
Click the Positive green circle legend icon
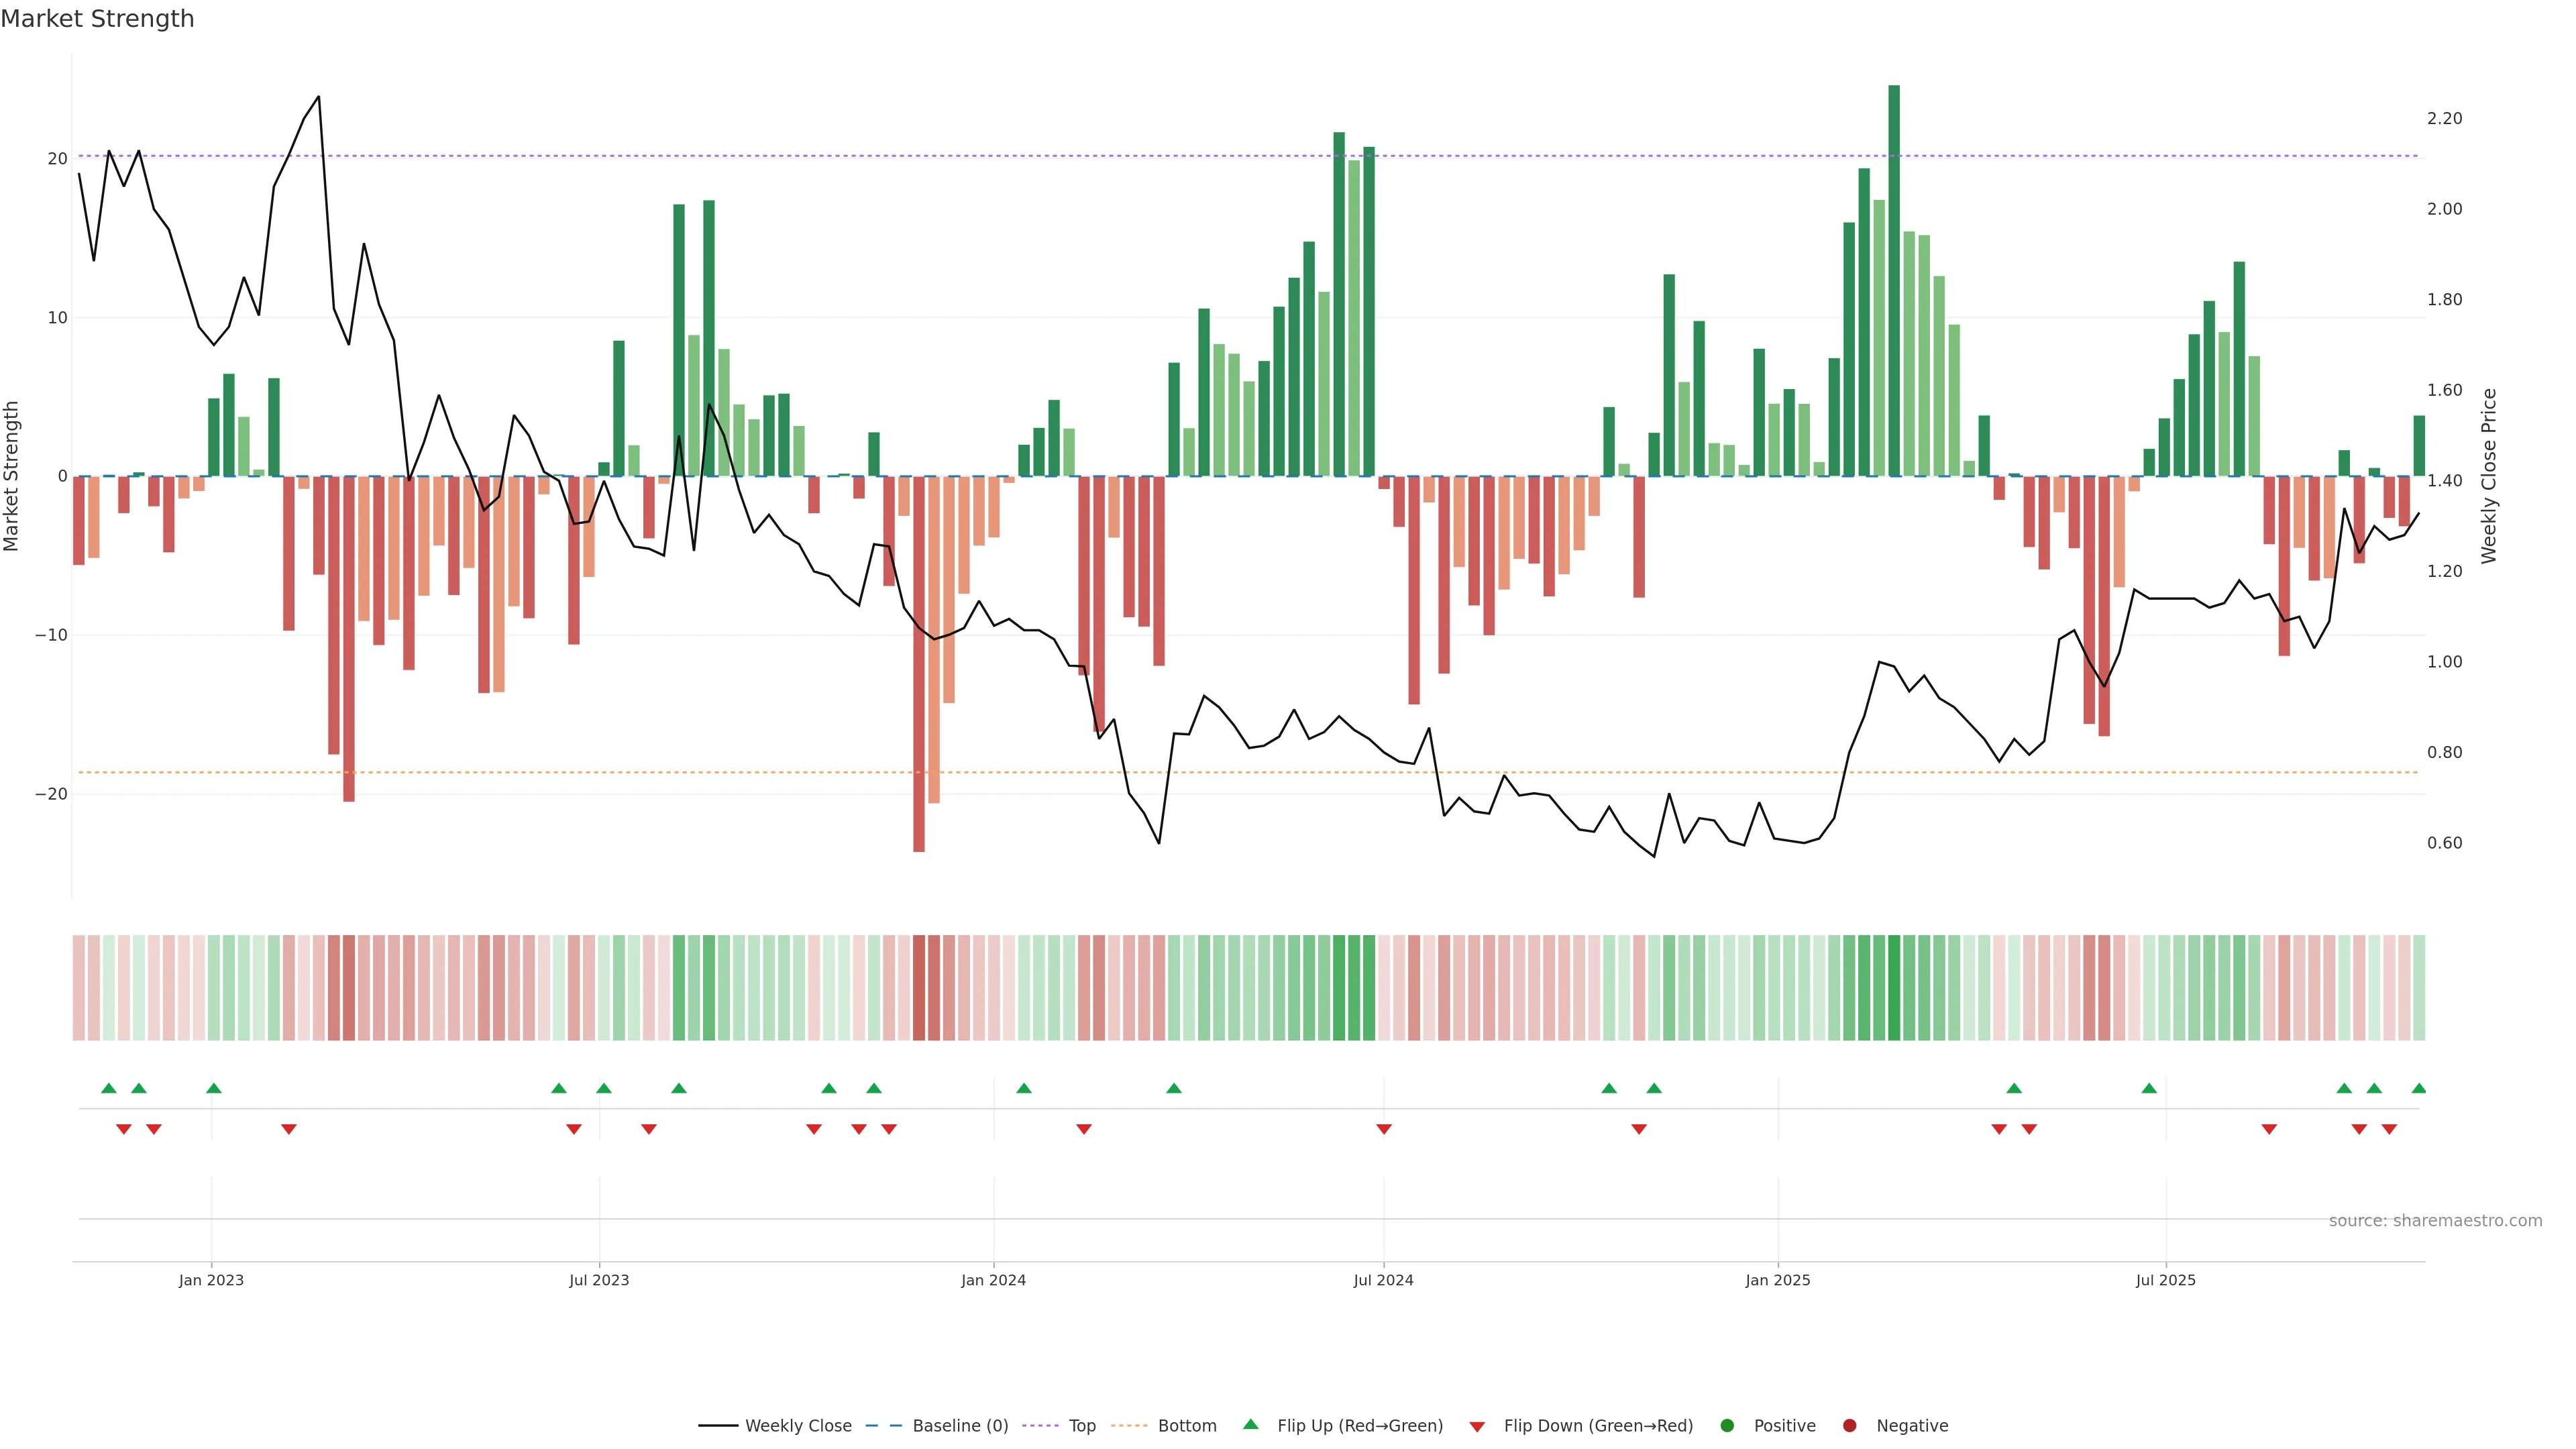(x=1727, y=1425)
